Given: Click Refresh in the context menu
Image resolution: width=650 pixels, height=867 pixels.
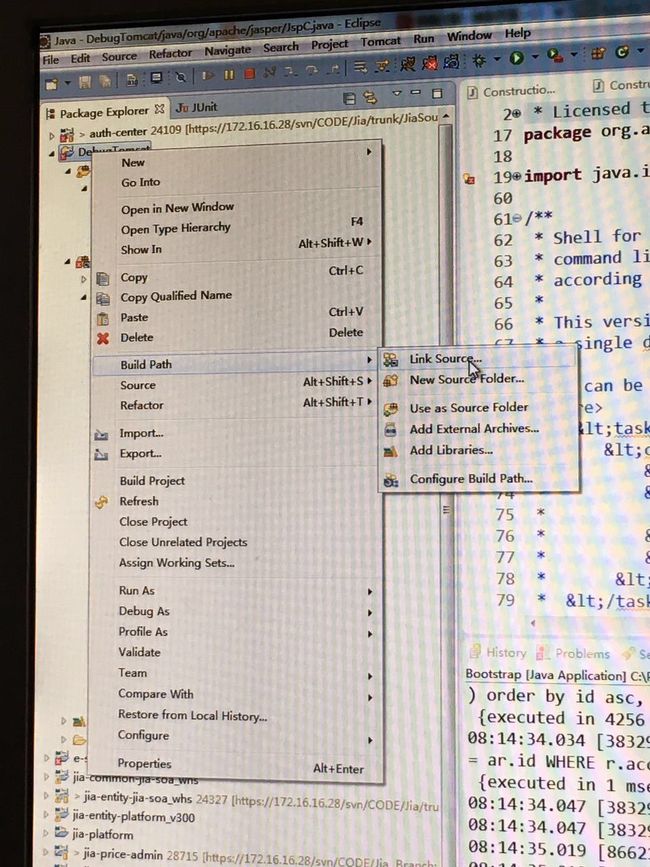Looking at the screenshot, I should (237, 502).
